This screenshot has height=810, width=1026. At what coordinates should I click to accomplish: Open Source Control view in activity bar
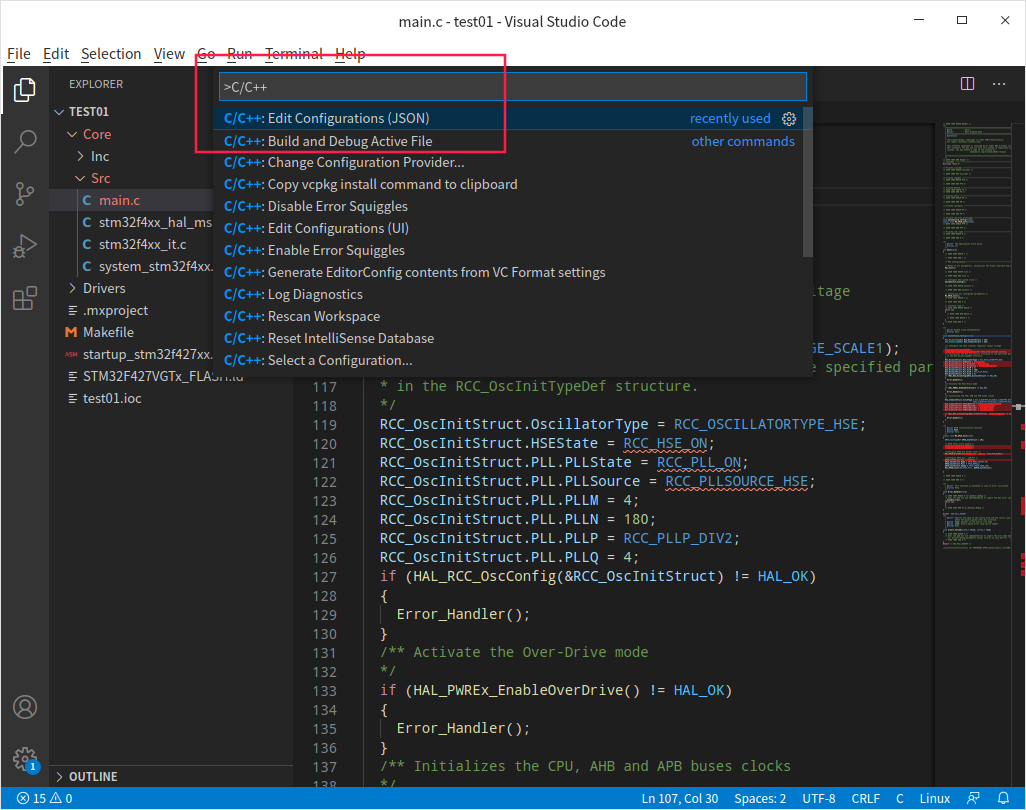(25, 194)
